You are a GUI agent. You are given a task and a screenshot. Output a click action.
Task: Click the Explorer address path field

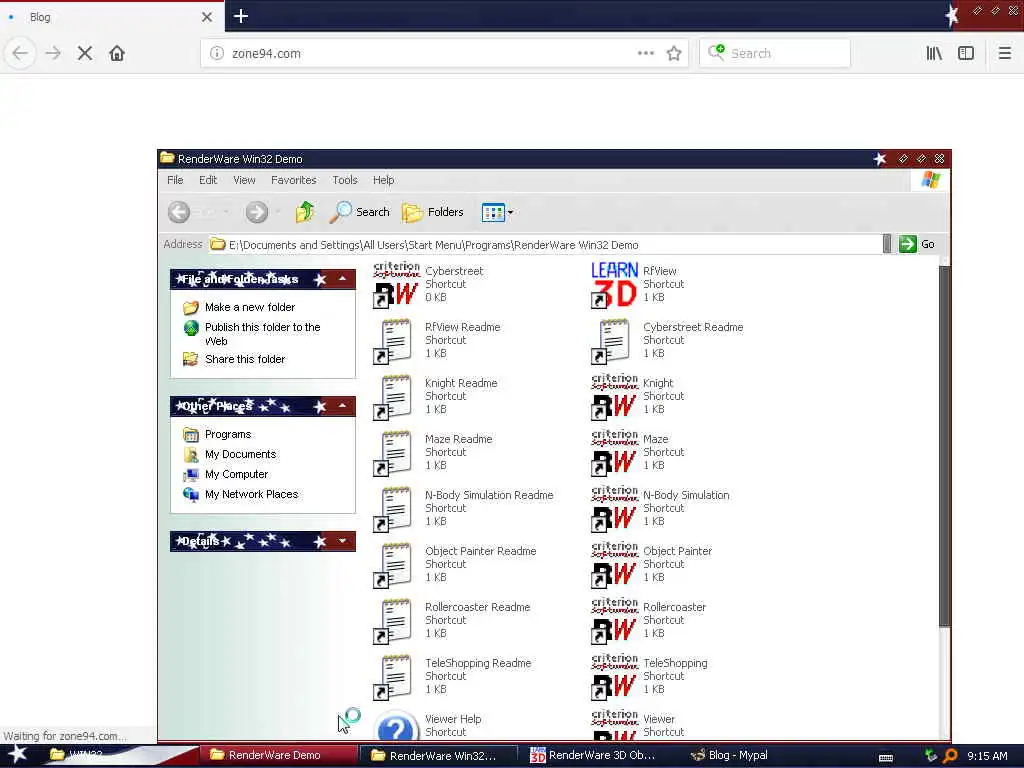coord(545,245)
